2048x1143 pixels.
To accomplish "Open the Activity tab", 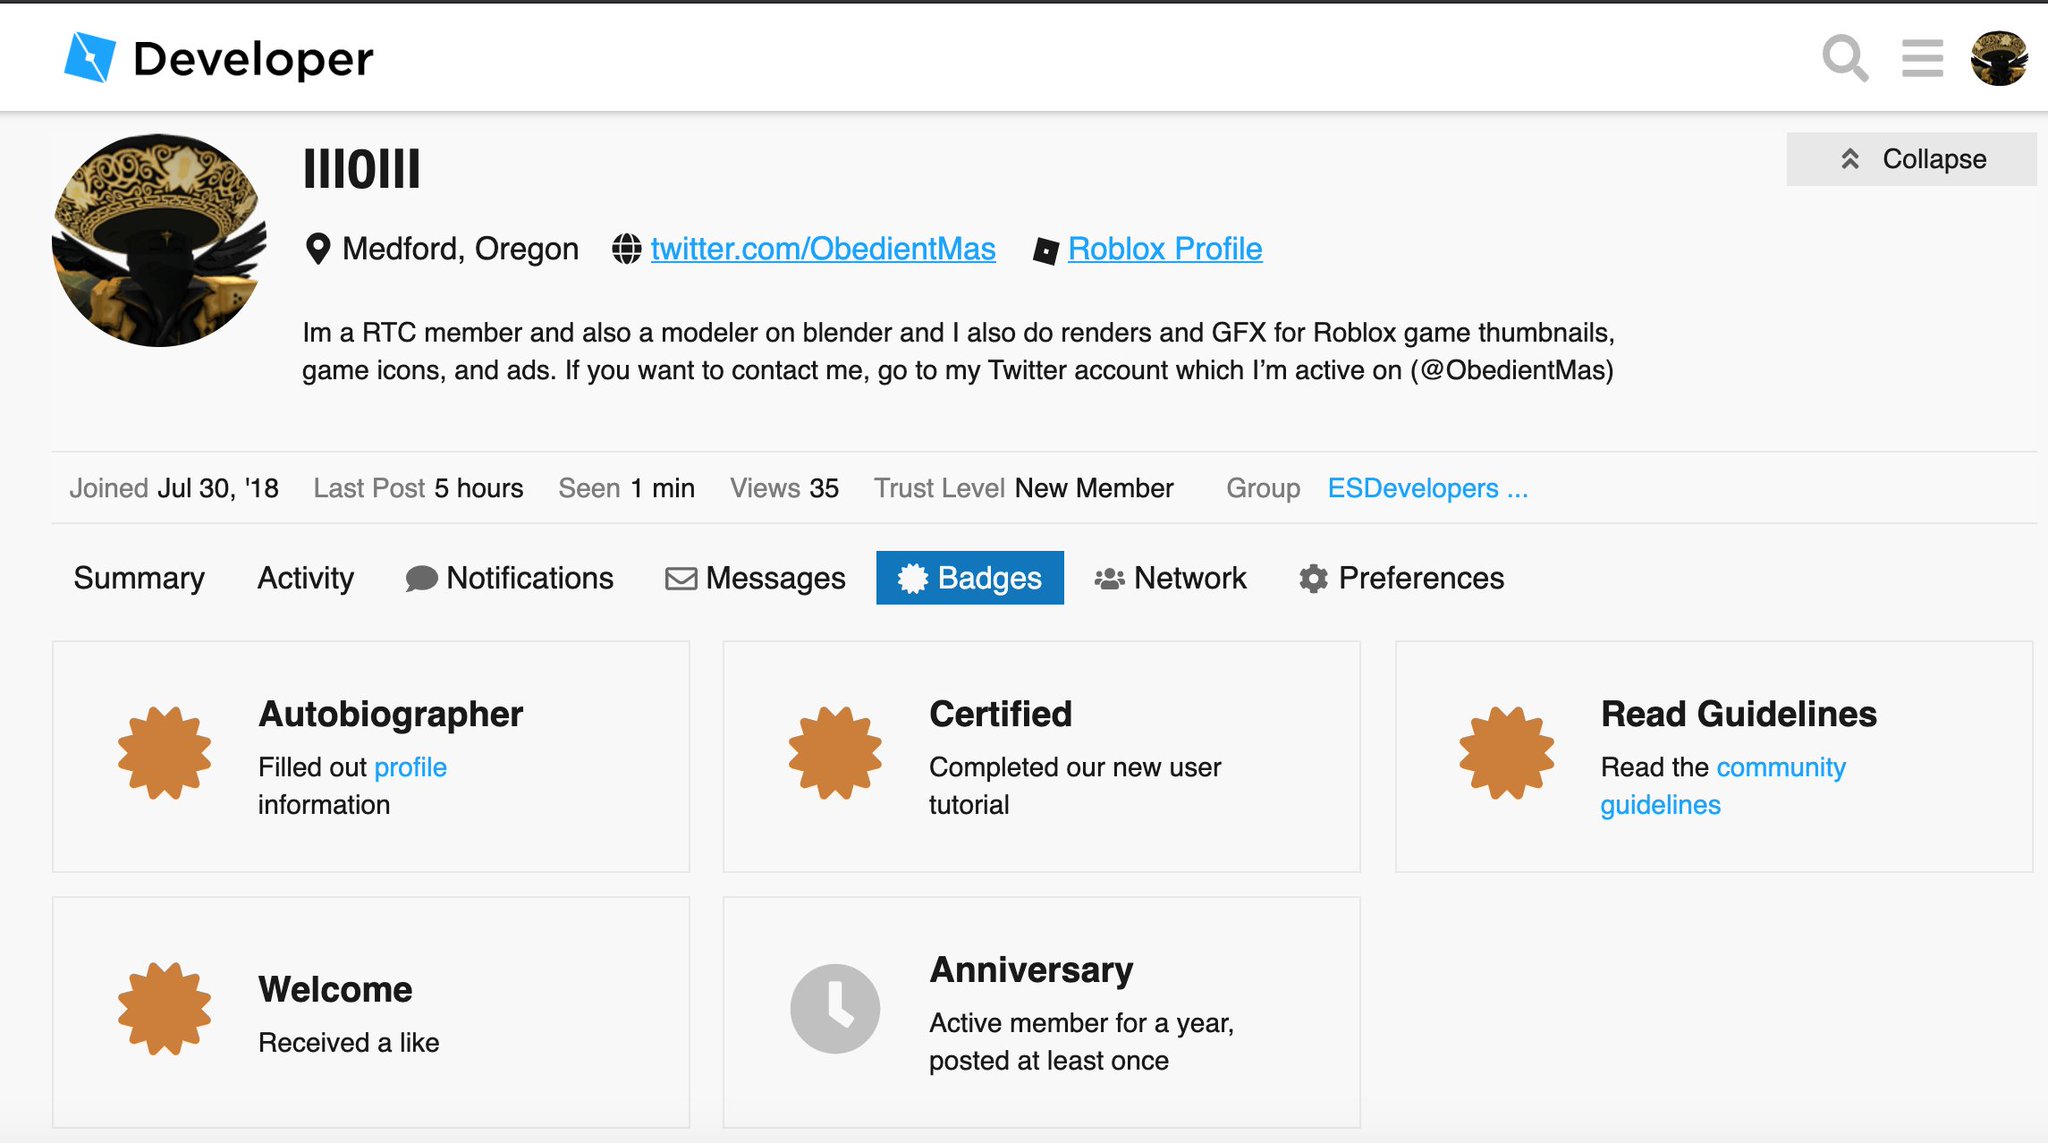I will [x=305, y=578].
